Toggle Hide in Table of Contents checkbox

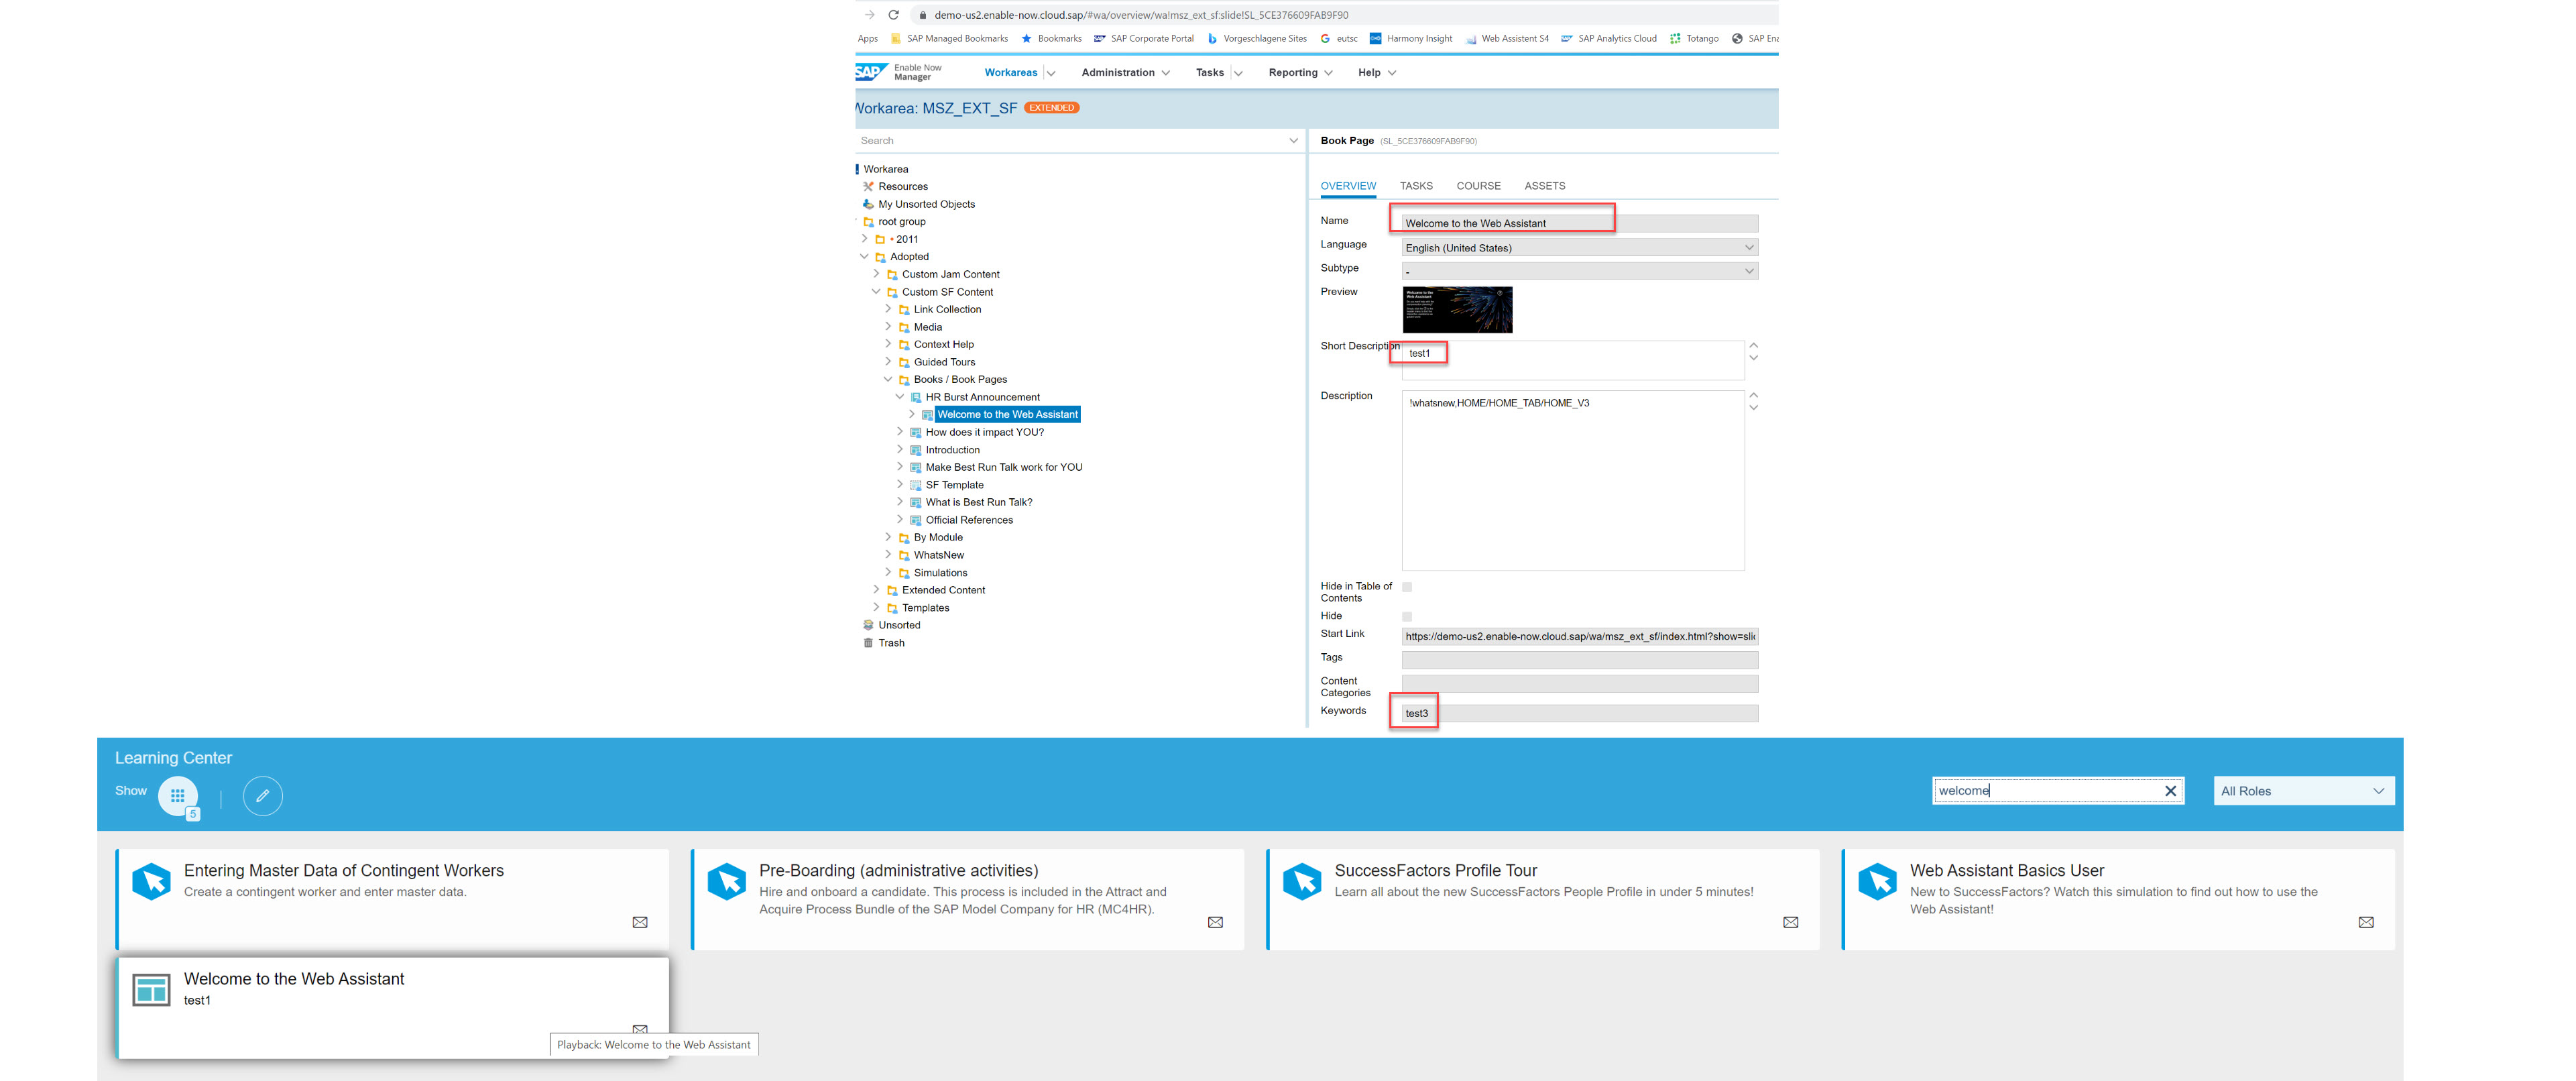click(1407, 587)
